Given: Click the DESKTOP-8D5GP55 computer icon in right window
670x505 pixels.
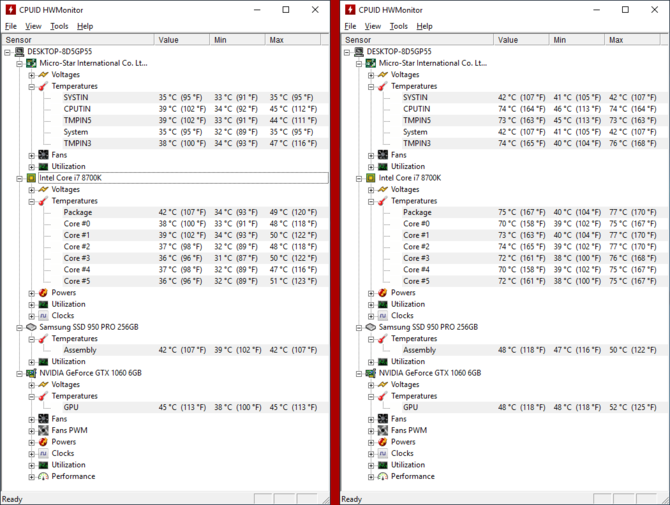Looking at the screenshot, I should [x=359, y=52].
